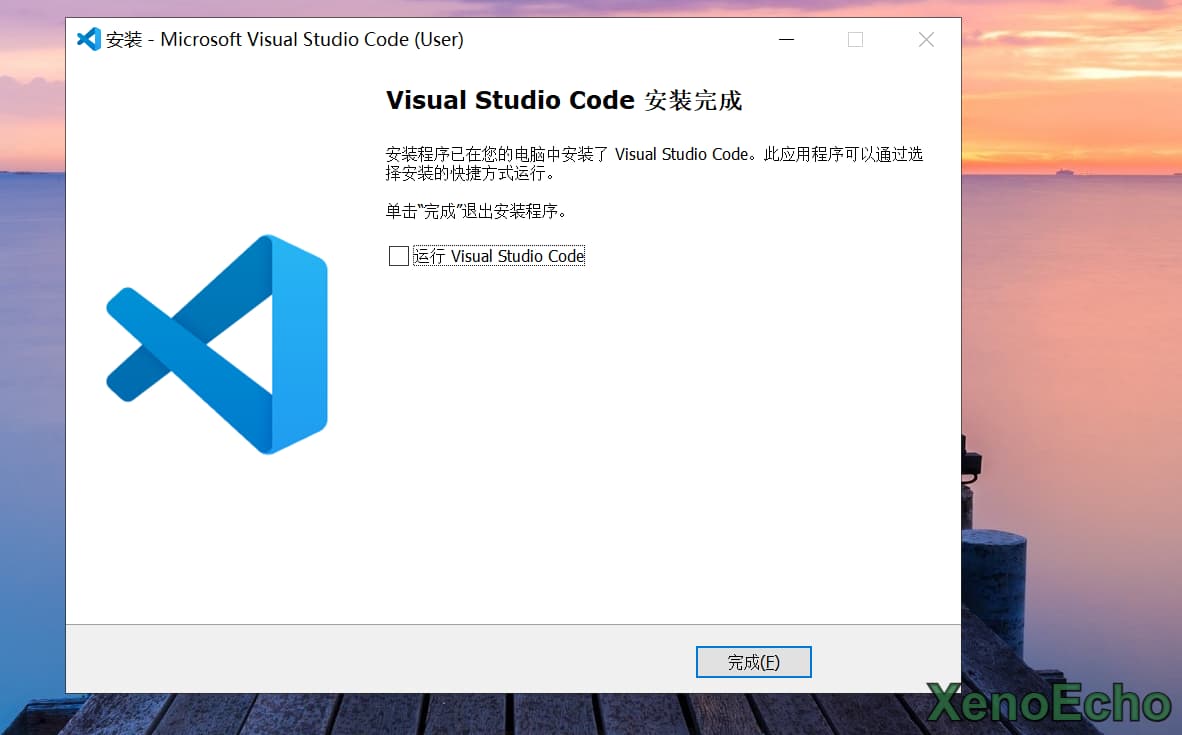1182x735 pixels.
Task: Enable the 运行 Visual Studio Code checkbox
Action: [x=399, y=256]
